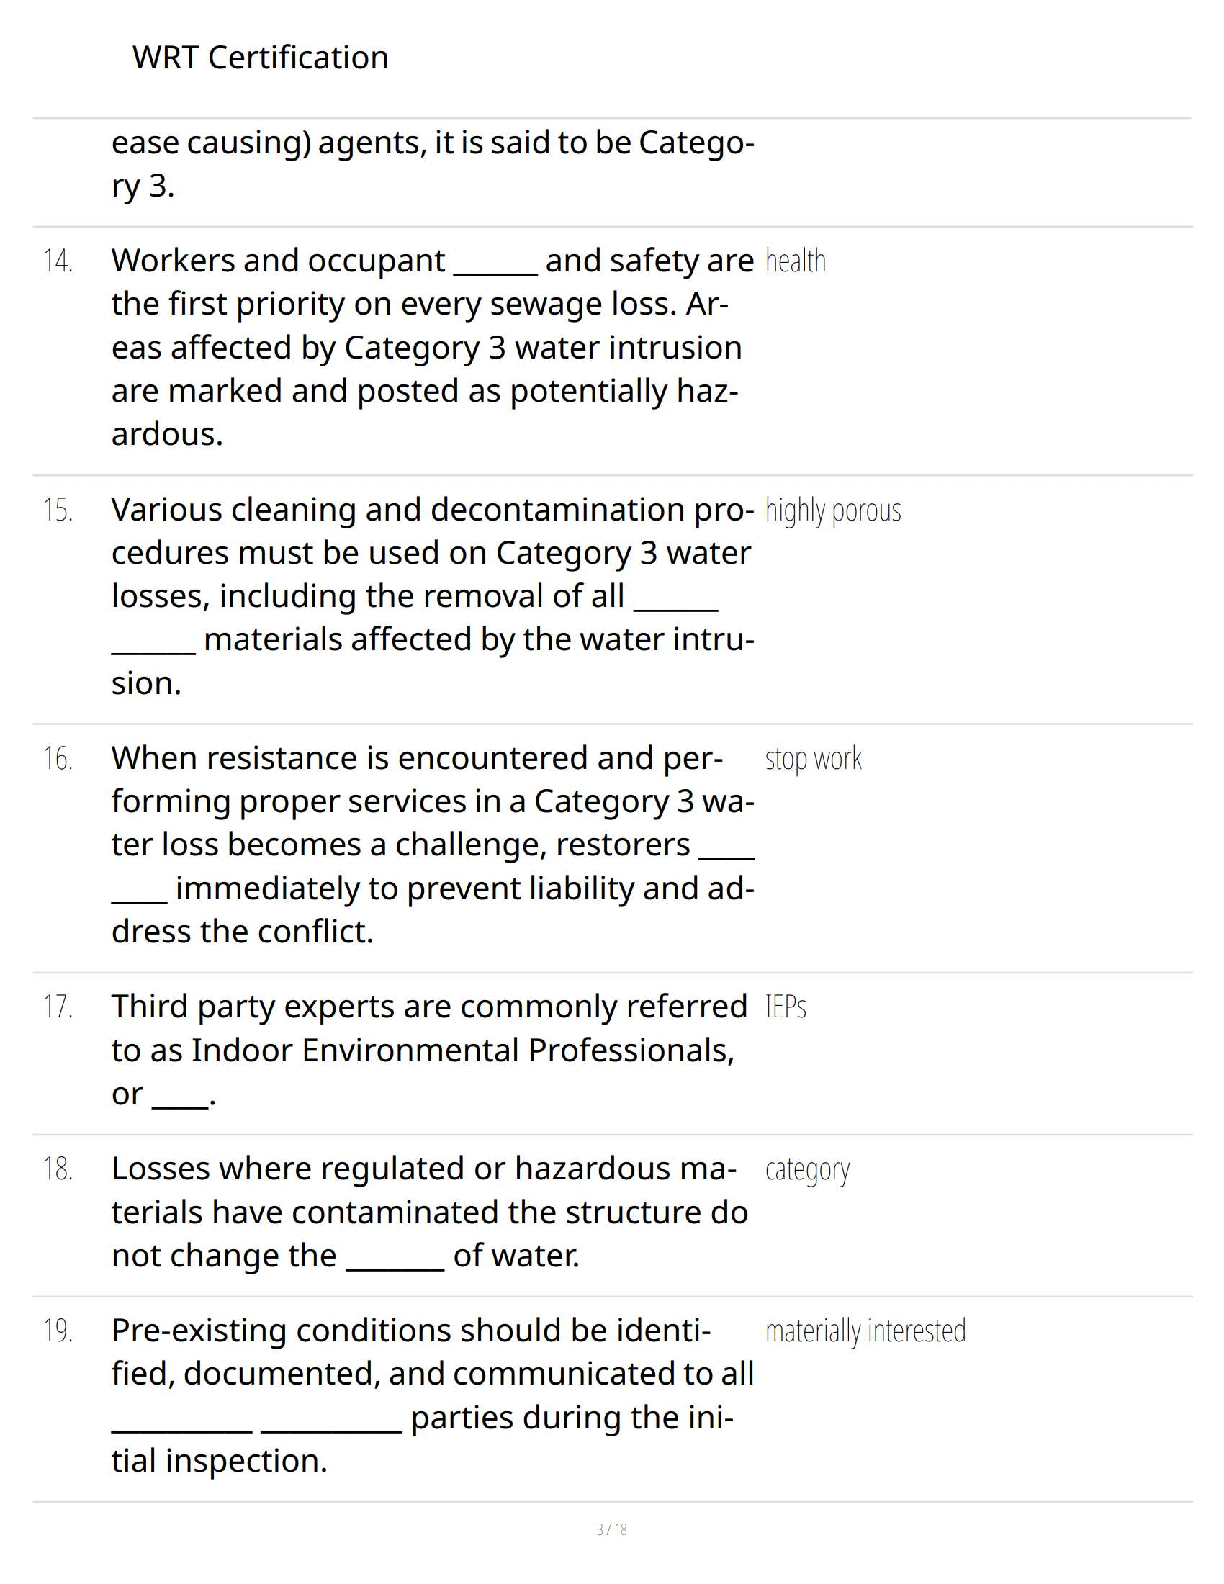This screenshot has height=1584, width=1224.
Task: Select question number 16
Action: click(x=58, y=759)
